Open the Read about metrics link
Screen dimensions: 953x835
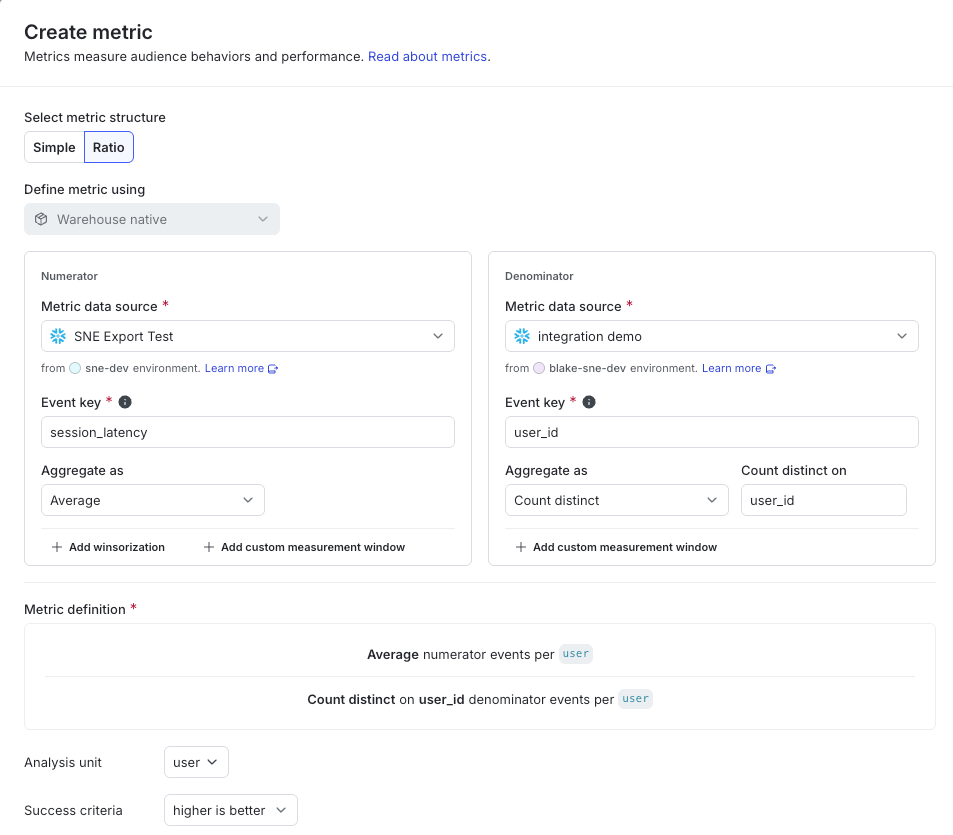click(427, 57)
